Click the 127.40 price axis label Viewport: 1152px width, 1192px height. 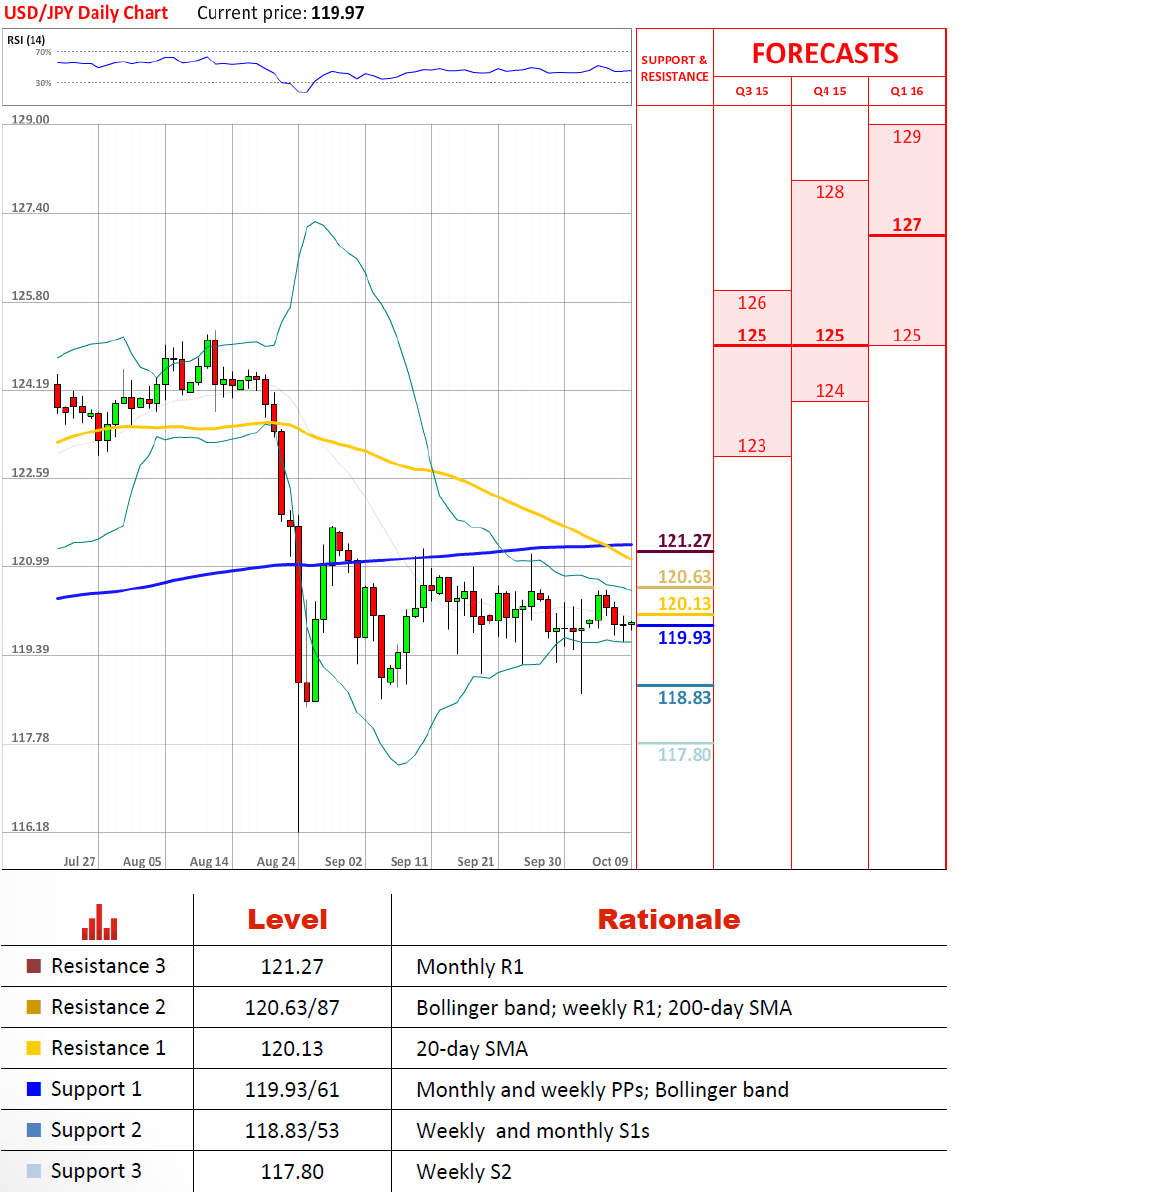click(30, 208)
